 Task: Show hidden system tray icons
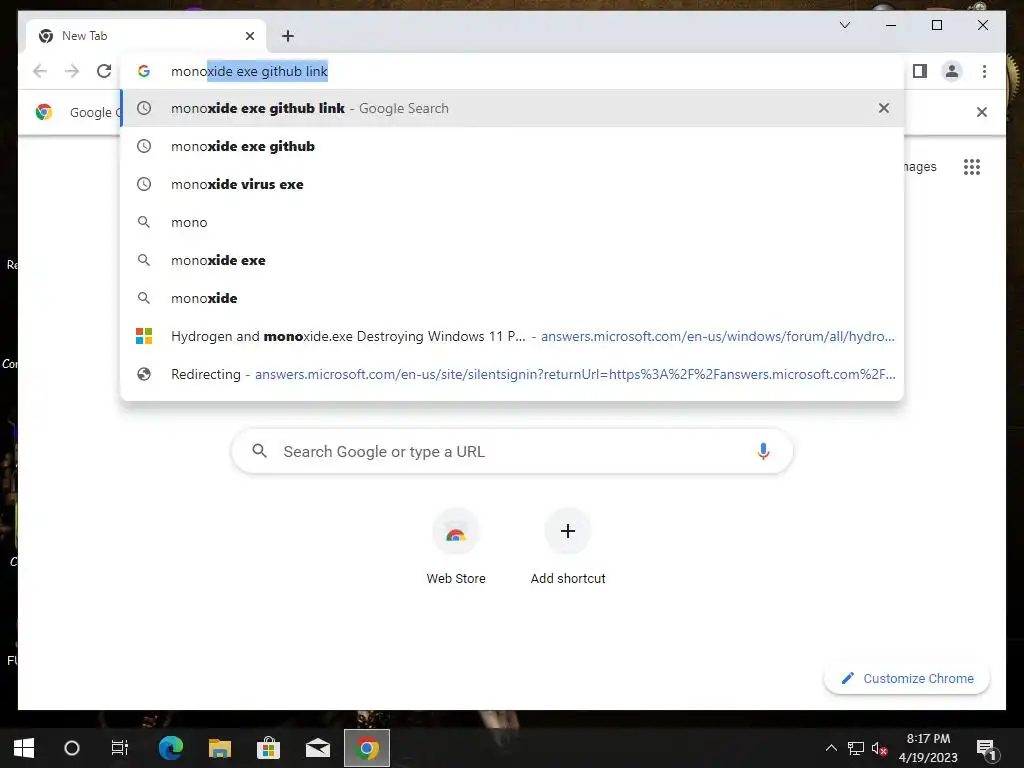point(831,748)
